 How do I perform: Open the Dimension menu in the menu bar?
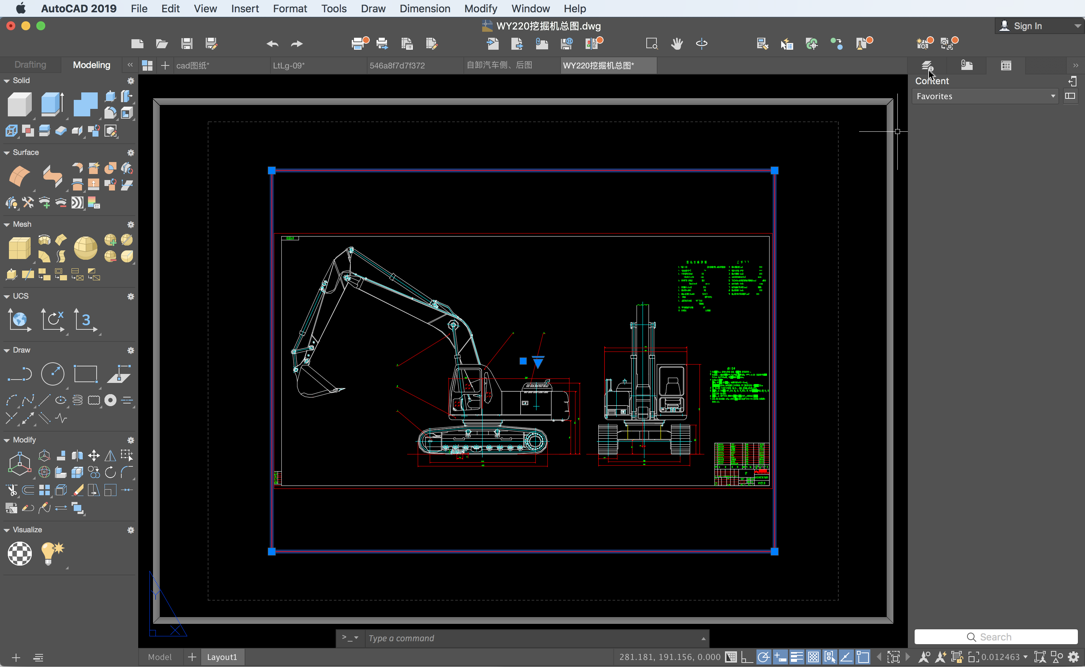click(424, 8)
